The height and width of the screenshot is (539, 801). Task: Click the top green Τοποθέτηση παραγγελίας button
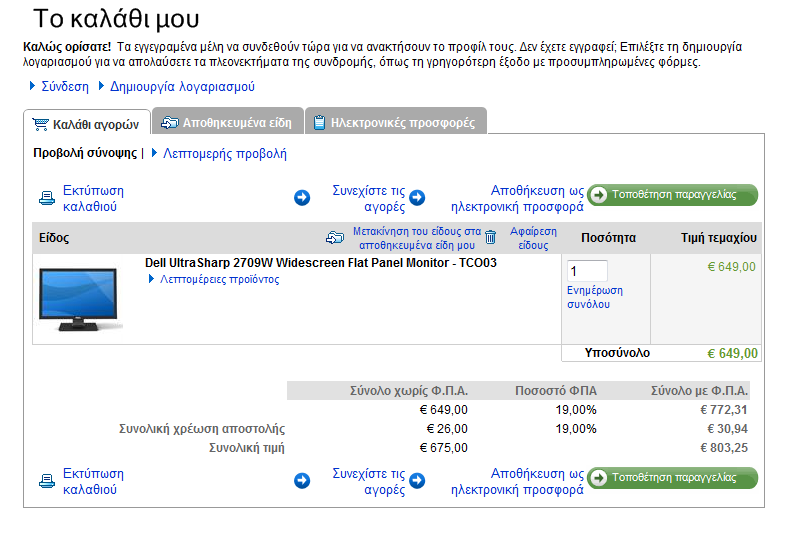pos(672,195)
